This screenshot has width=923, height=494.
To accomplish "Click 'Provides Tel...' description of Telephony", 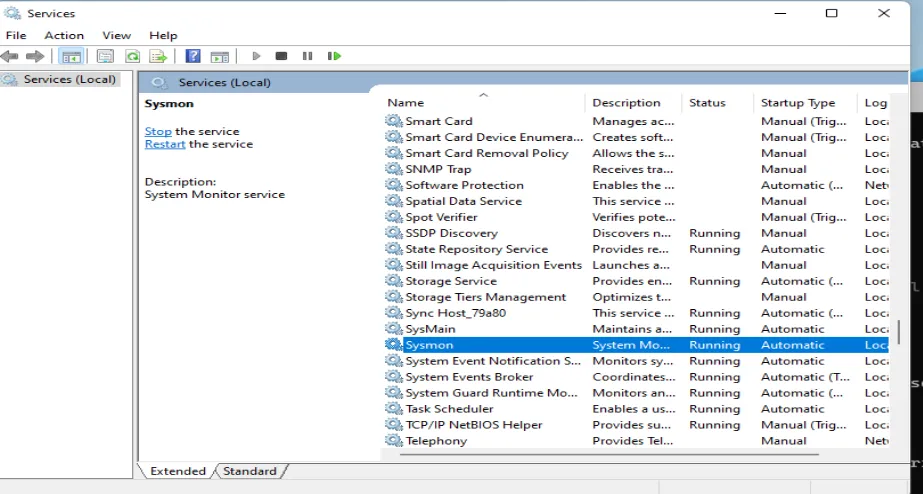I will point(633,440).
